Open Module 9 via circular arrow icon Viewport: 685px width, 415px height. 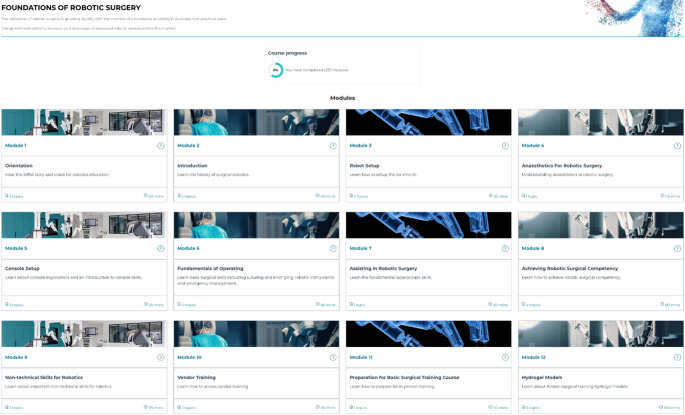point(161,357)
